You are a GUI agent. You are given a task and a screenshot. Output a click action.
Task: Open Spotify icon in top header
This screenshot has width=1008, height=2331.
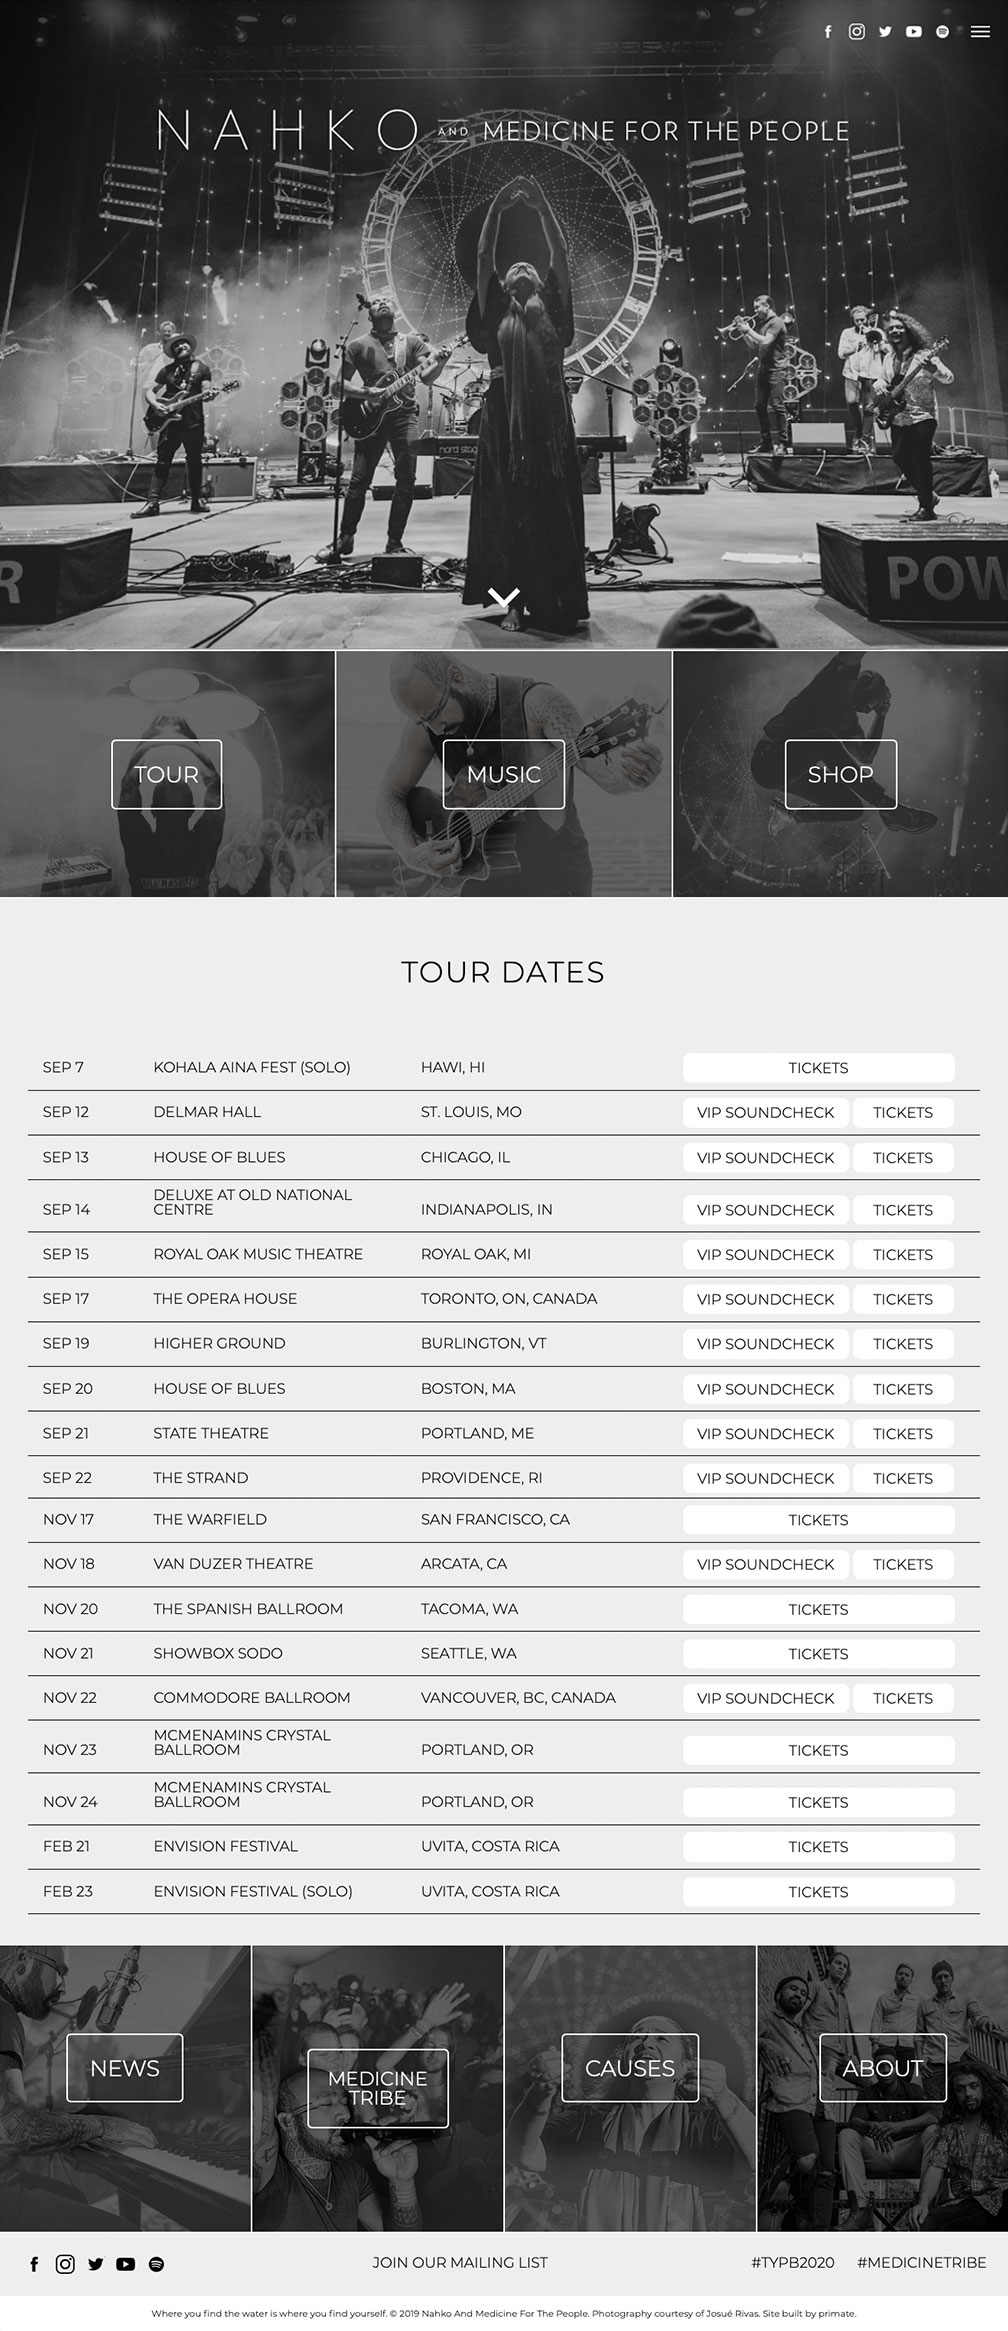pyautogui.click(x=942, y=32)
